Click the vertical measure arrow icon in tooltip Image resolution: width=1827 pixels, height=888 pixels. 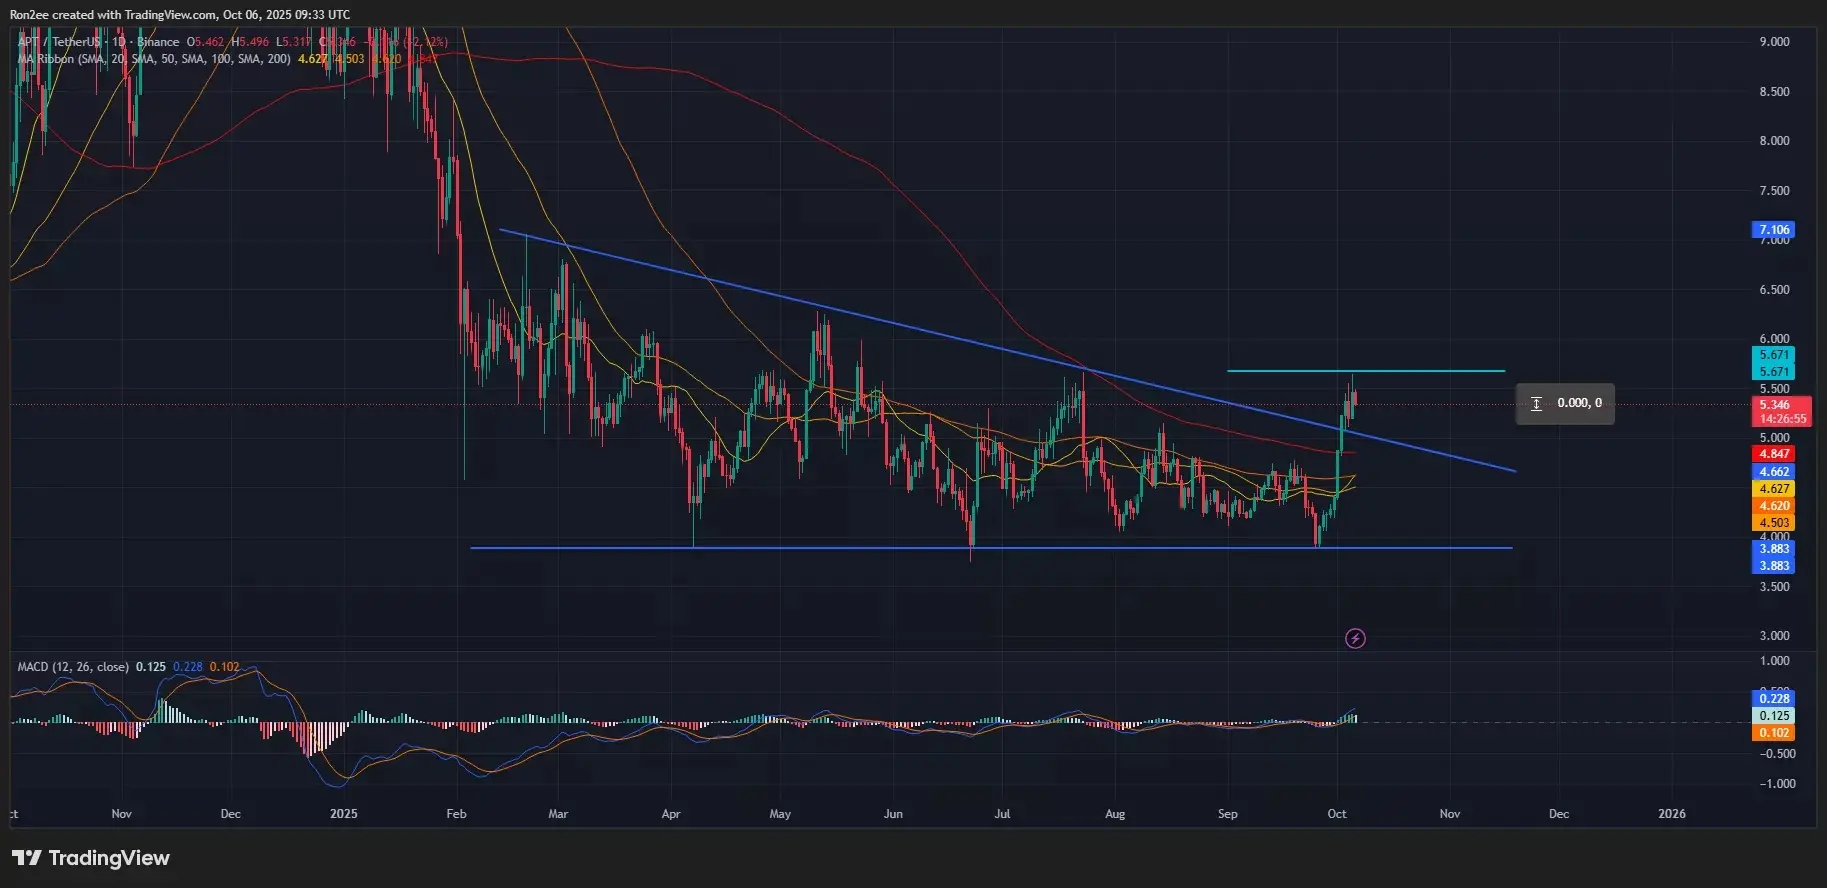click(x=1536, y=403)
